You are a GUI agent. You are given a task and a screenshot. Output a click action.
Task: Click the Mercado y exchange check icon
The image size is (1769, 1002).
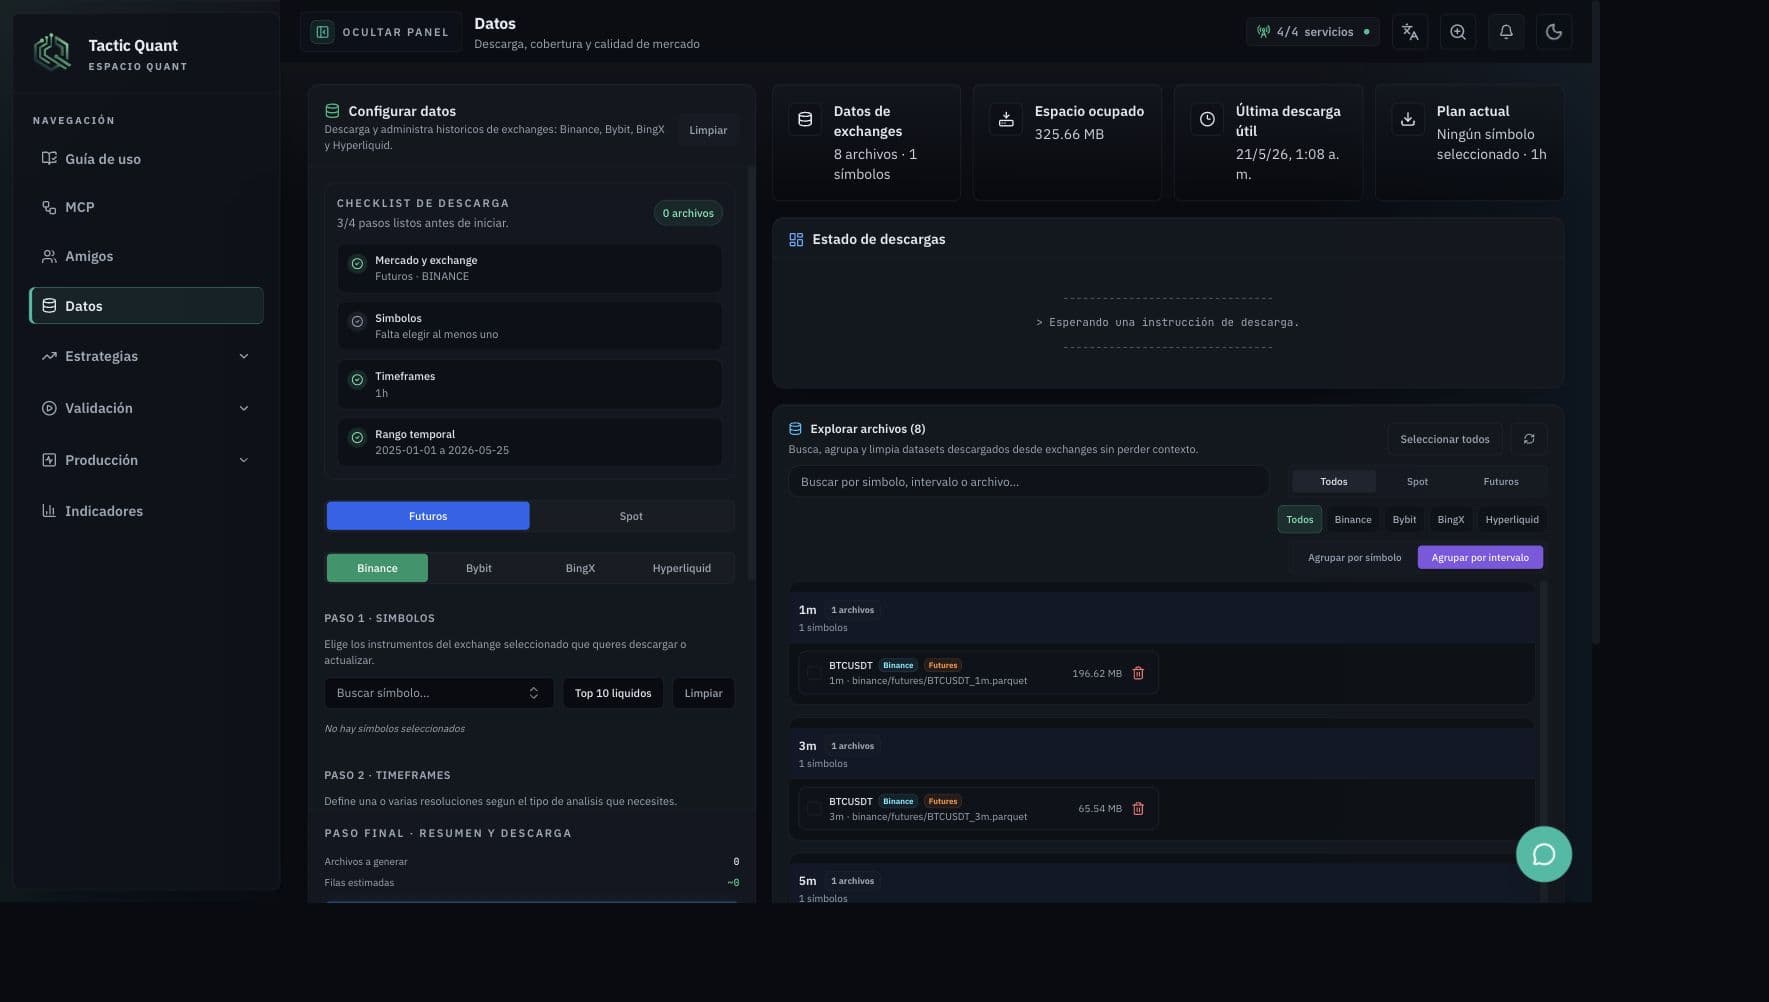tap(357, 264)
